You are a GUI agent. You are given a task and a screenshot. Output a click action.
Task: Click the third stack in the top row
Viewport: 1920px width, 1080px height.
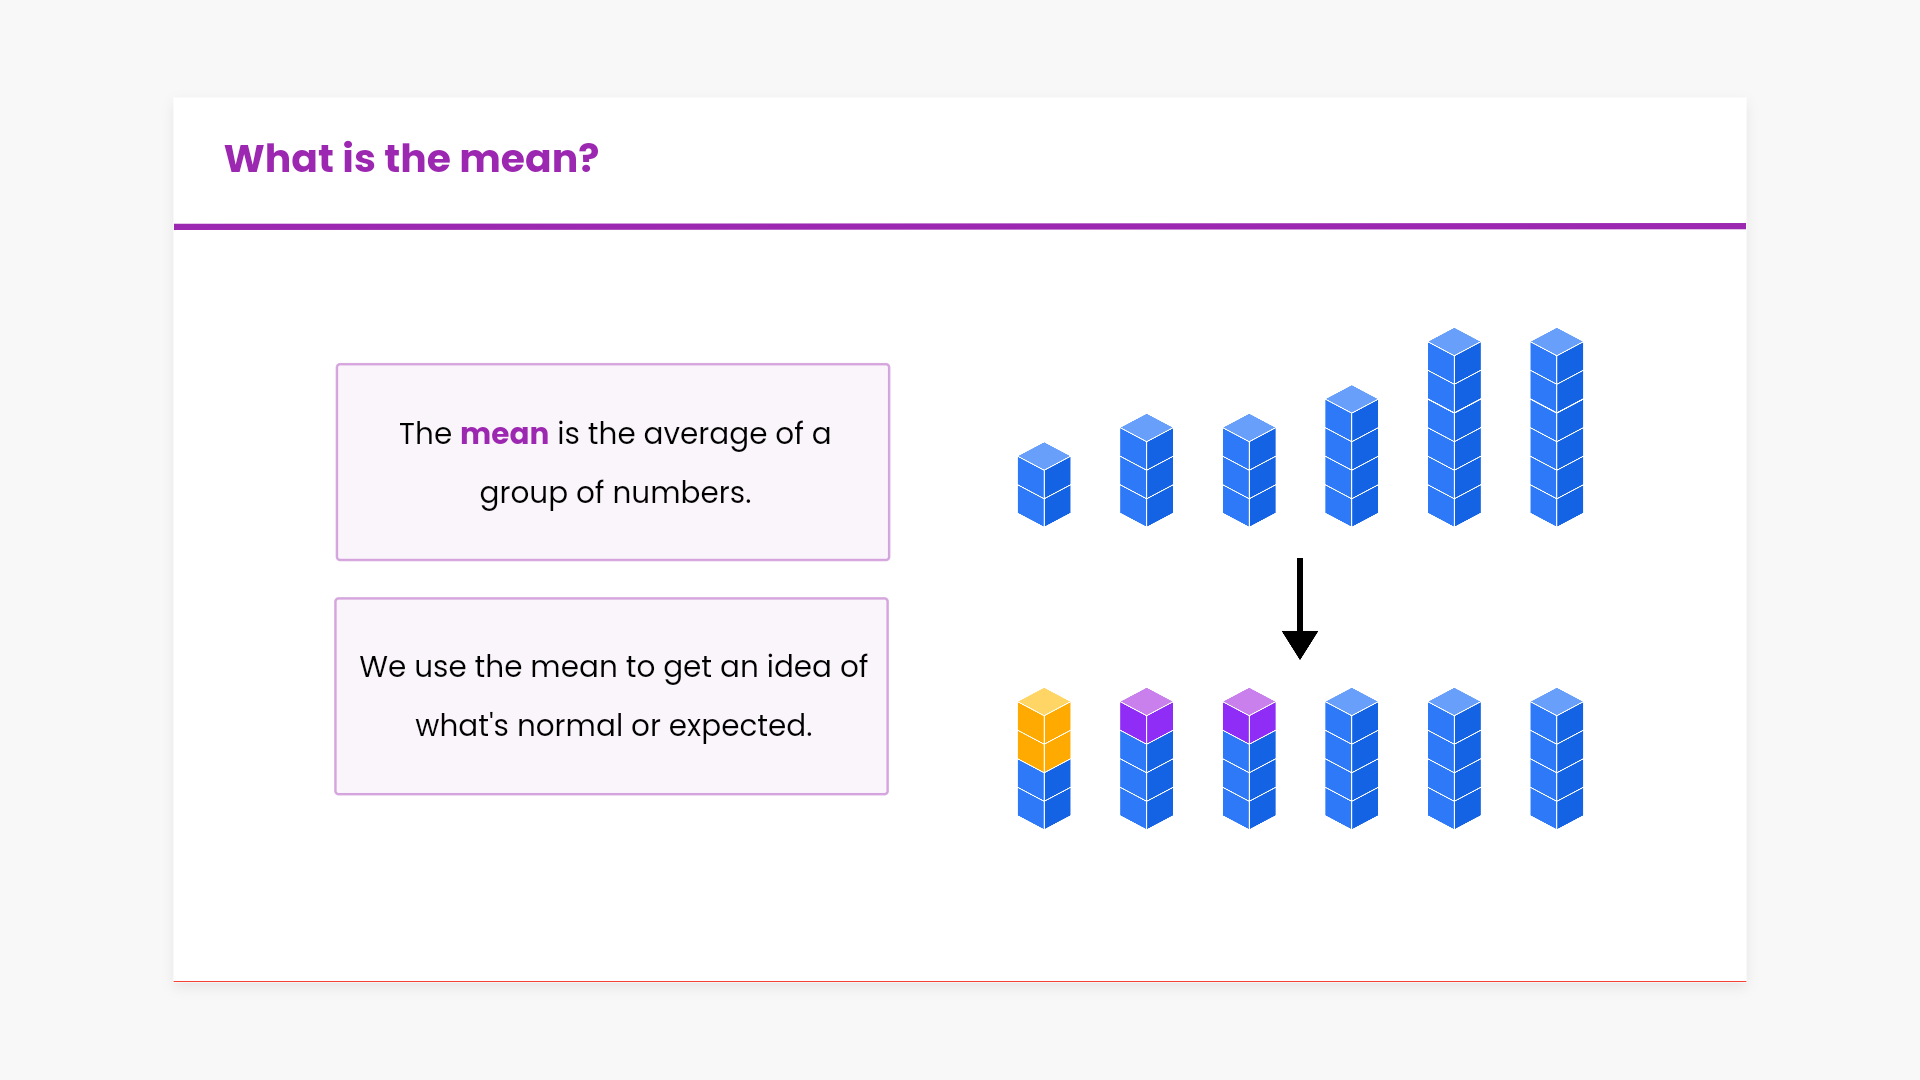pyautogui.click(x=1249, y=470)
